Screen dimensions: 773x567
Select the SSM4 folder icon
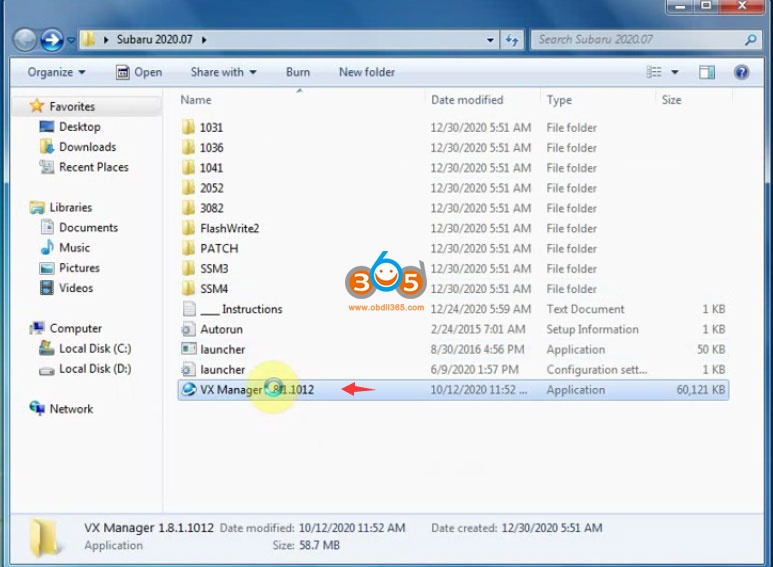tap(188, 289)
